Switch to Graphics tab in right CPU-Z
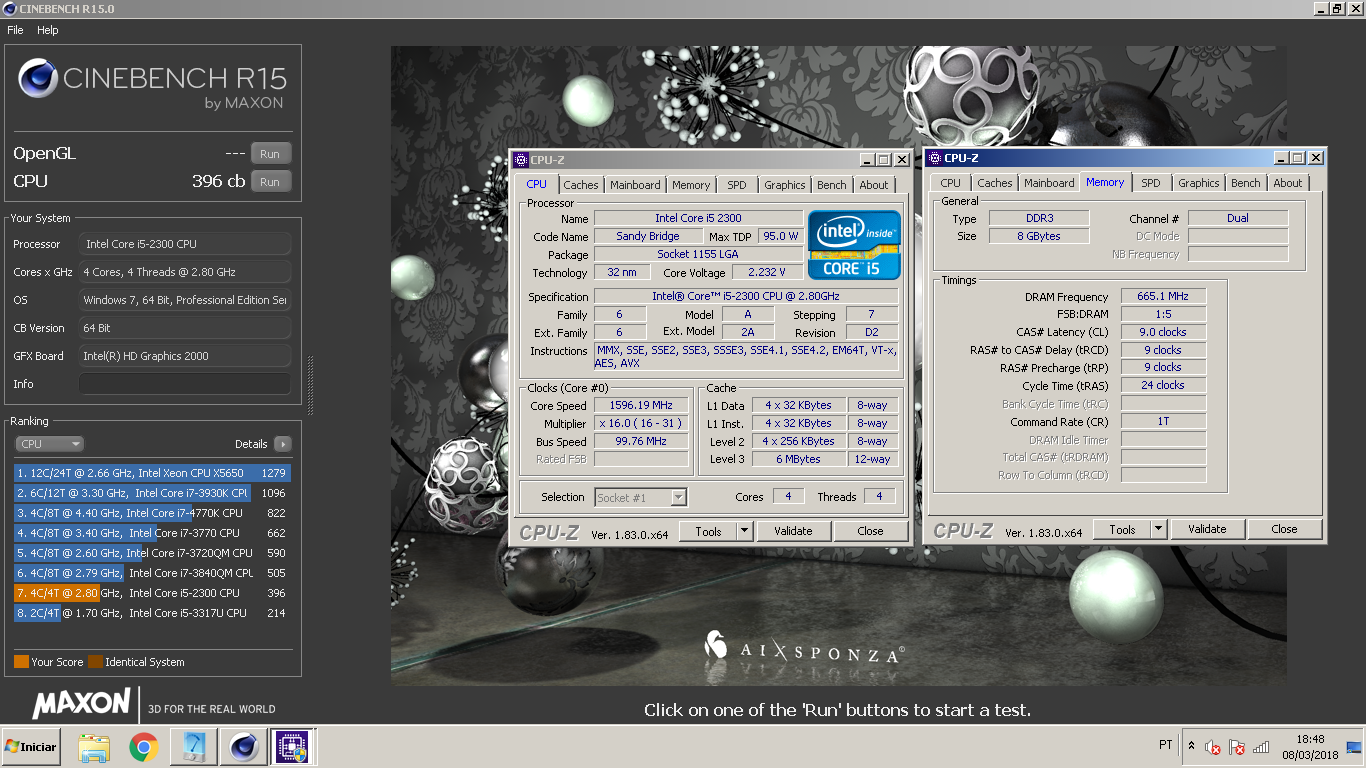Screen dimensions: 1366x768 1199,183
